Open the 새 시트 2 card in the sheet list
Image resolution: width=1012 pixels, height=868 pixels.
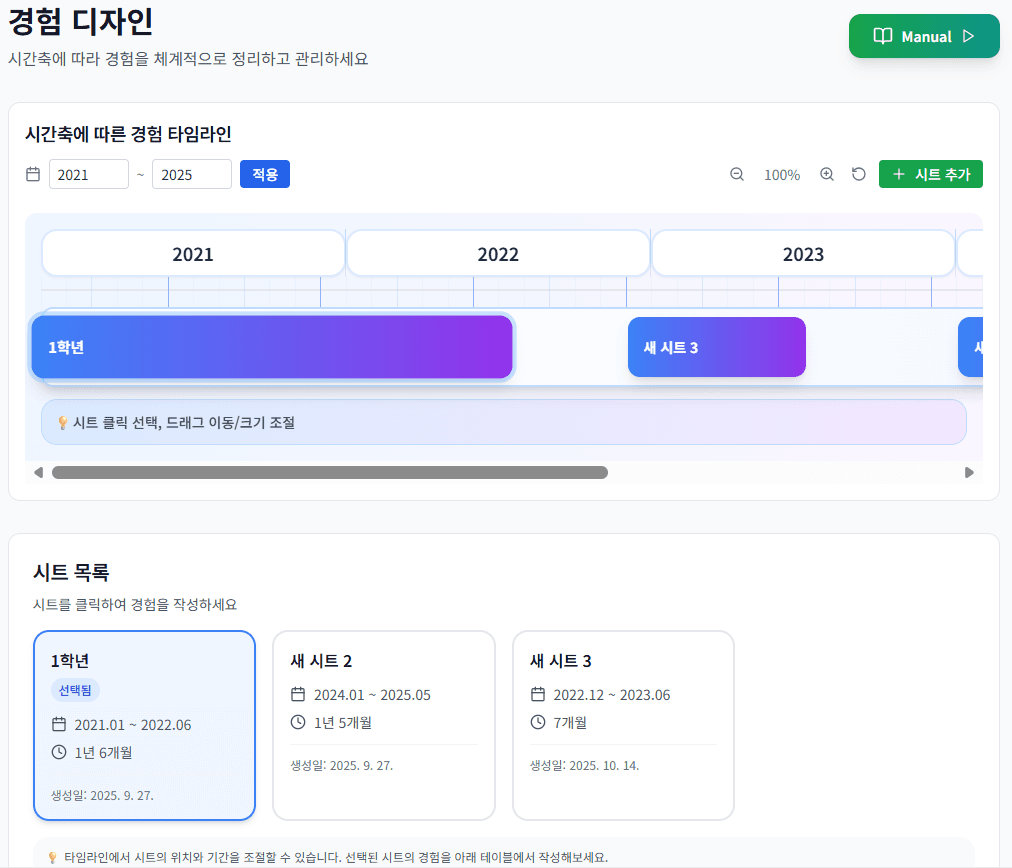point(383,724)
